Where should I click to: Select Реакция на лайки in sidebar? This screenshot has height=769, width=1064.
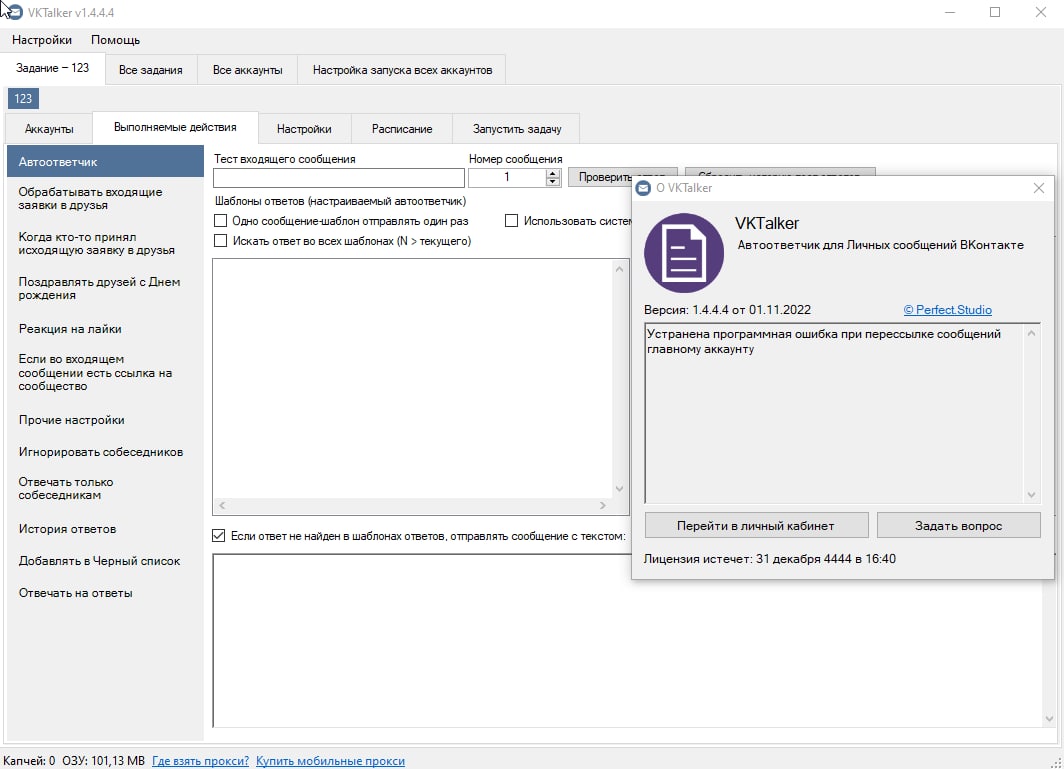coord(70,329)
